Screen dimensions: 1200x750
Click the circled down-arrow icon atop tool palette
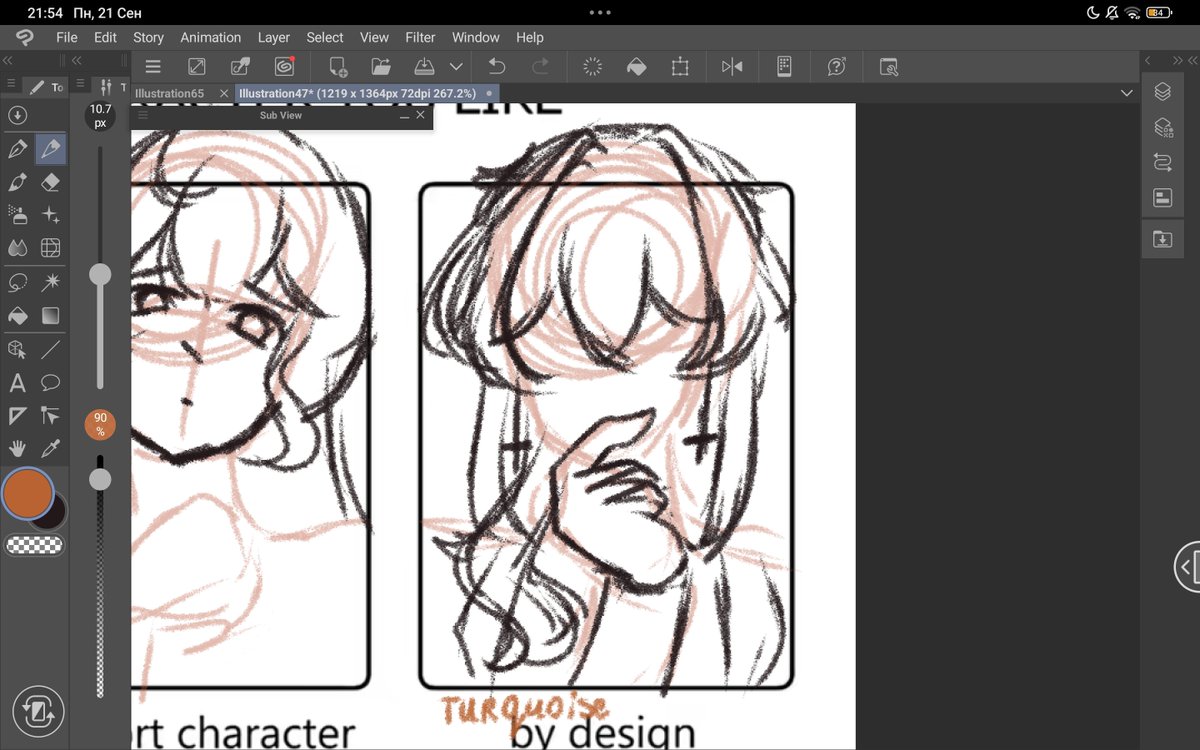tap(17, 115)
